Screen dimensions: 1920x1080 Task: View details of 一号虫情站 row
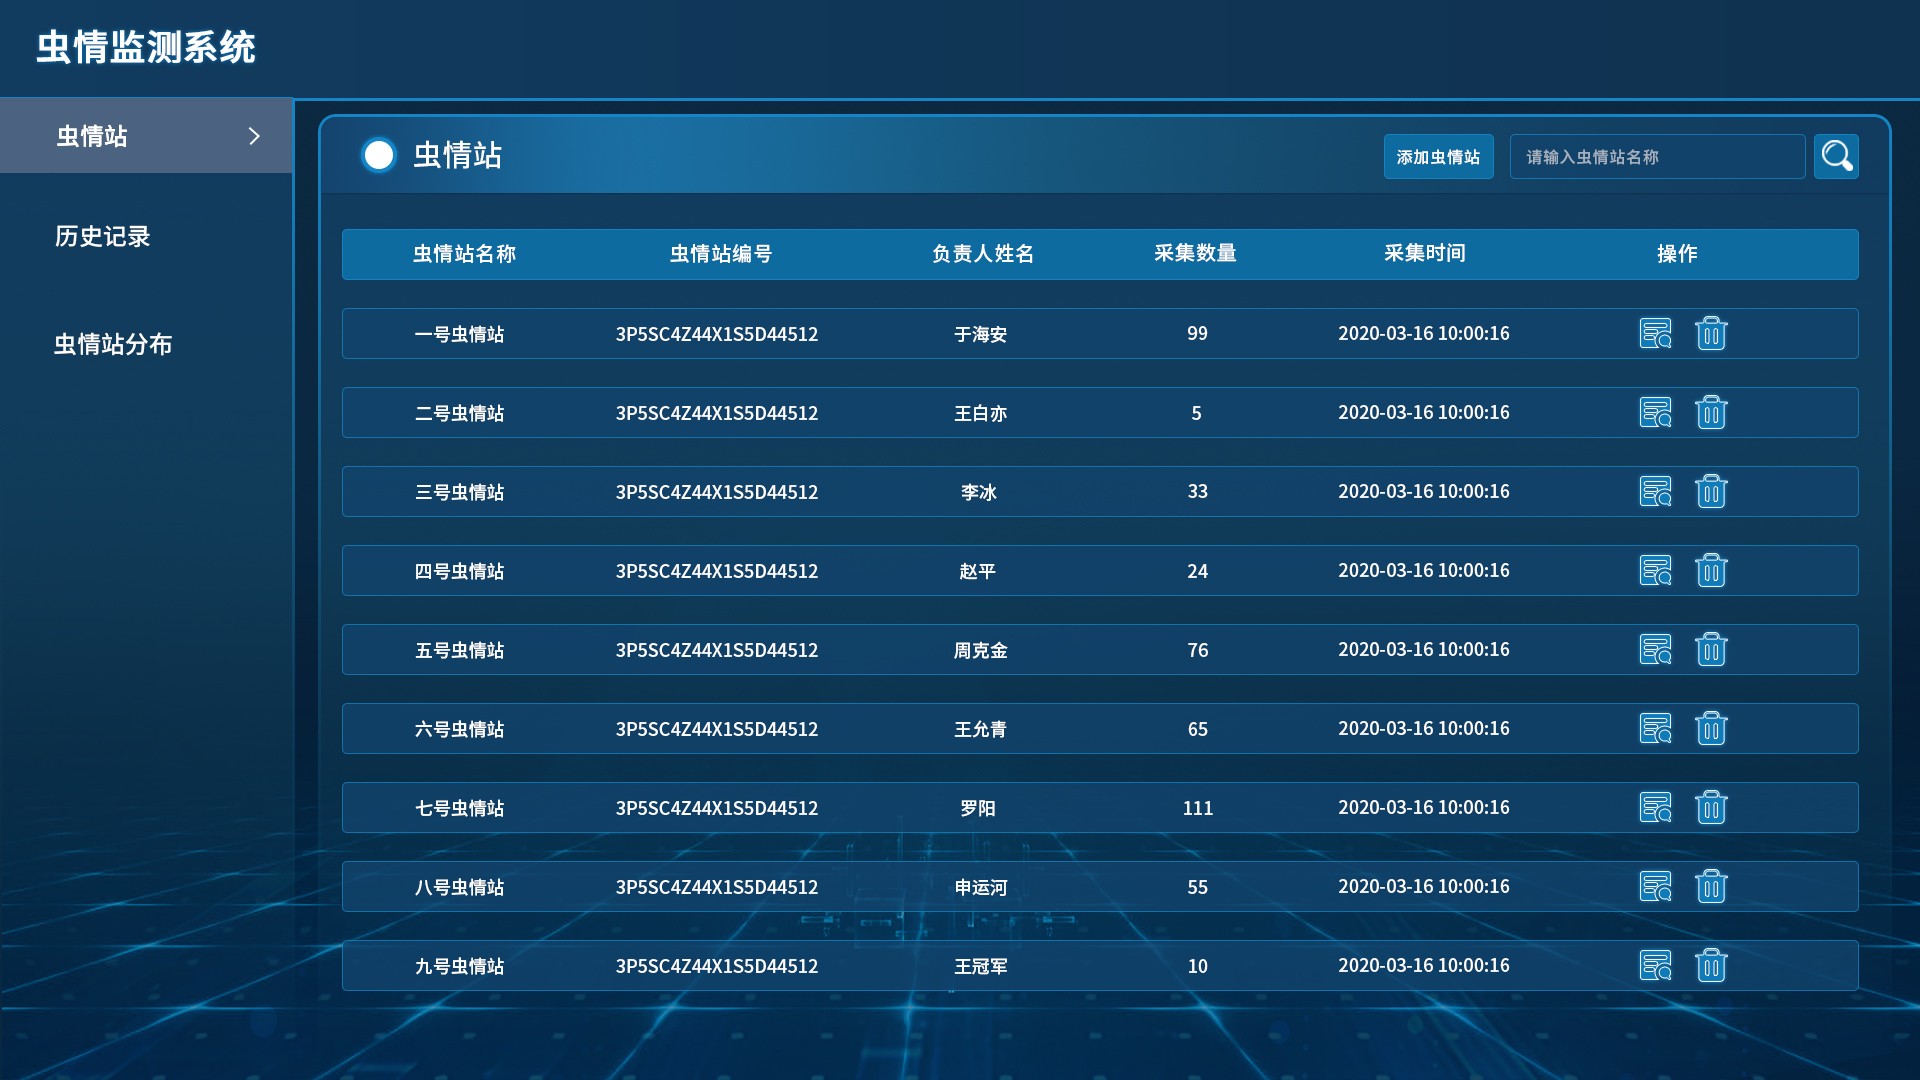pos(1655,333)
